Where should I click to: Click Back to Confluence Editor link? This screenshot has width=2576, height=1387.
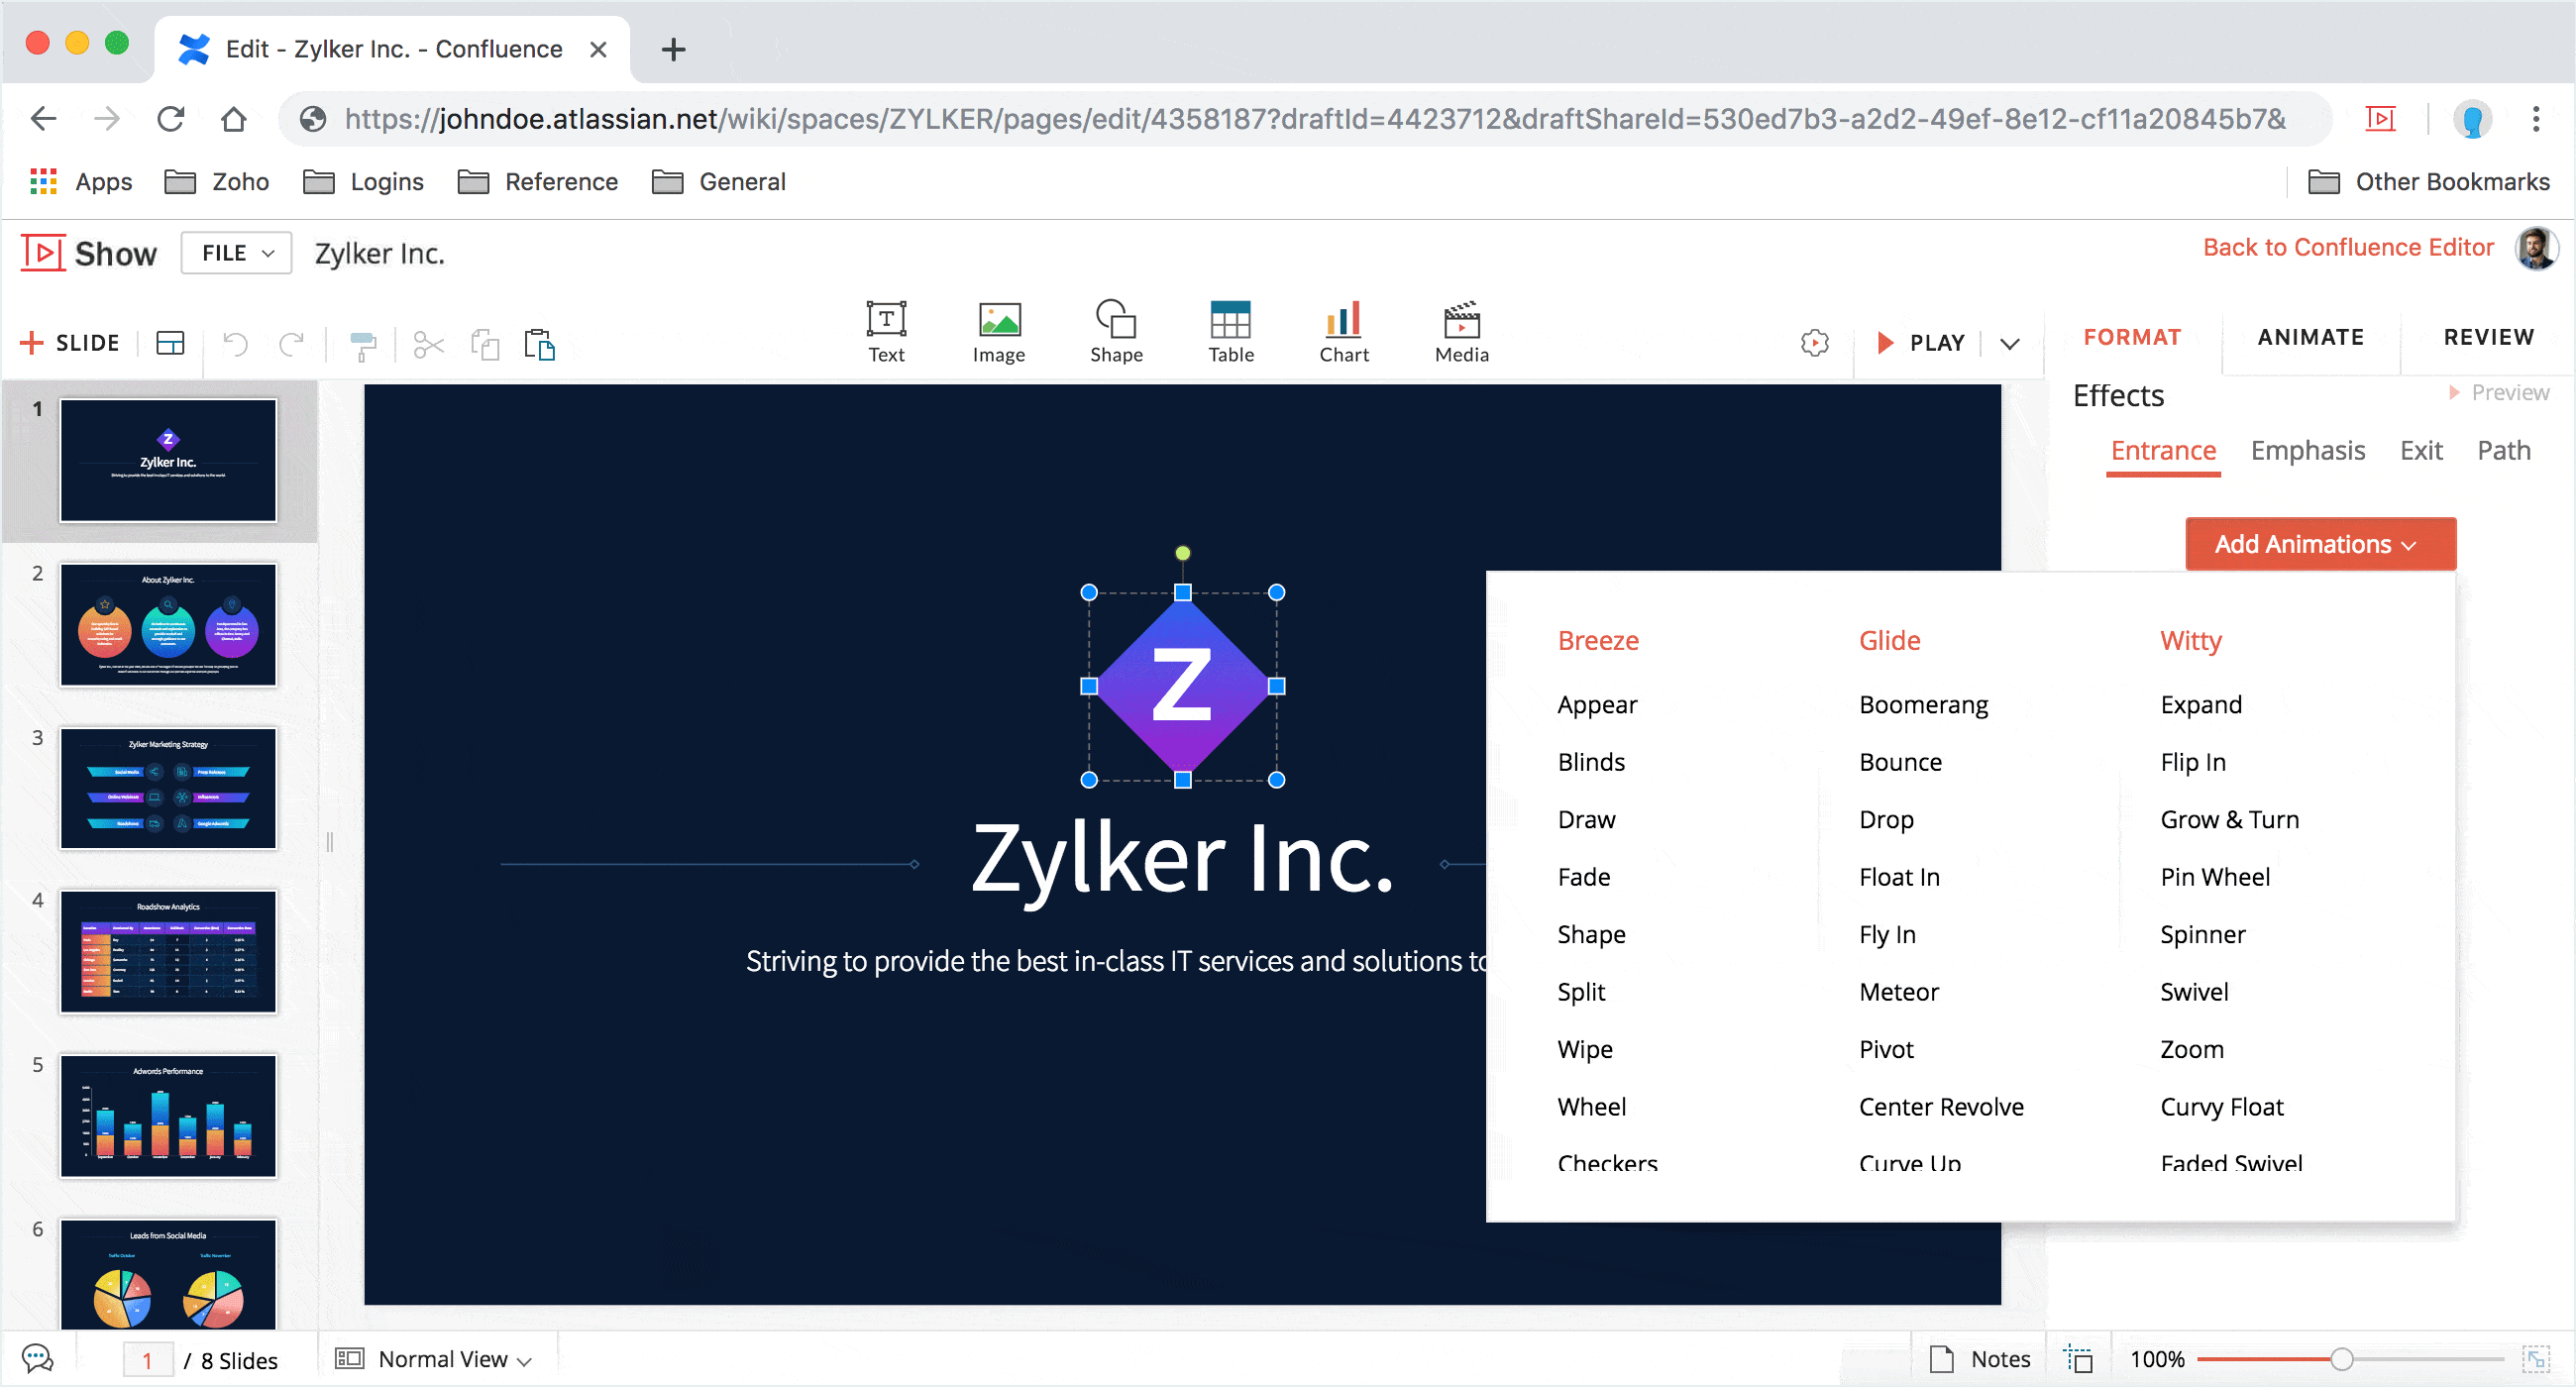click(x=2347, y=247)
